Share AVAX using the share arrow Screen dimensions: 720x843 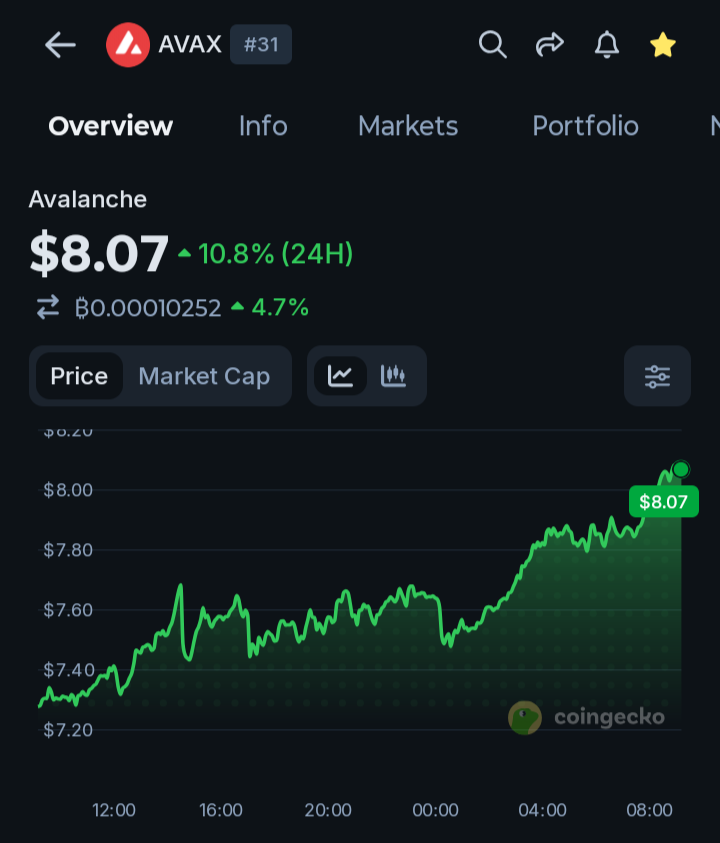(x=550, y=45)
